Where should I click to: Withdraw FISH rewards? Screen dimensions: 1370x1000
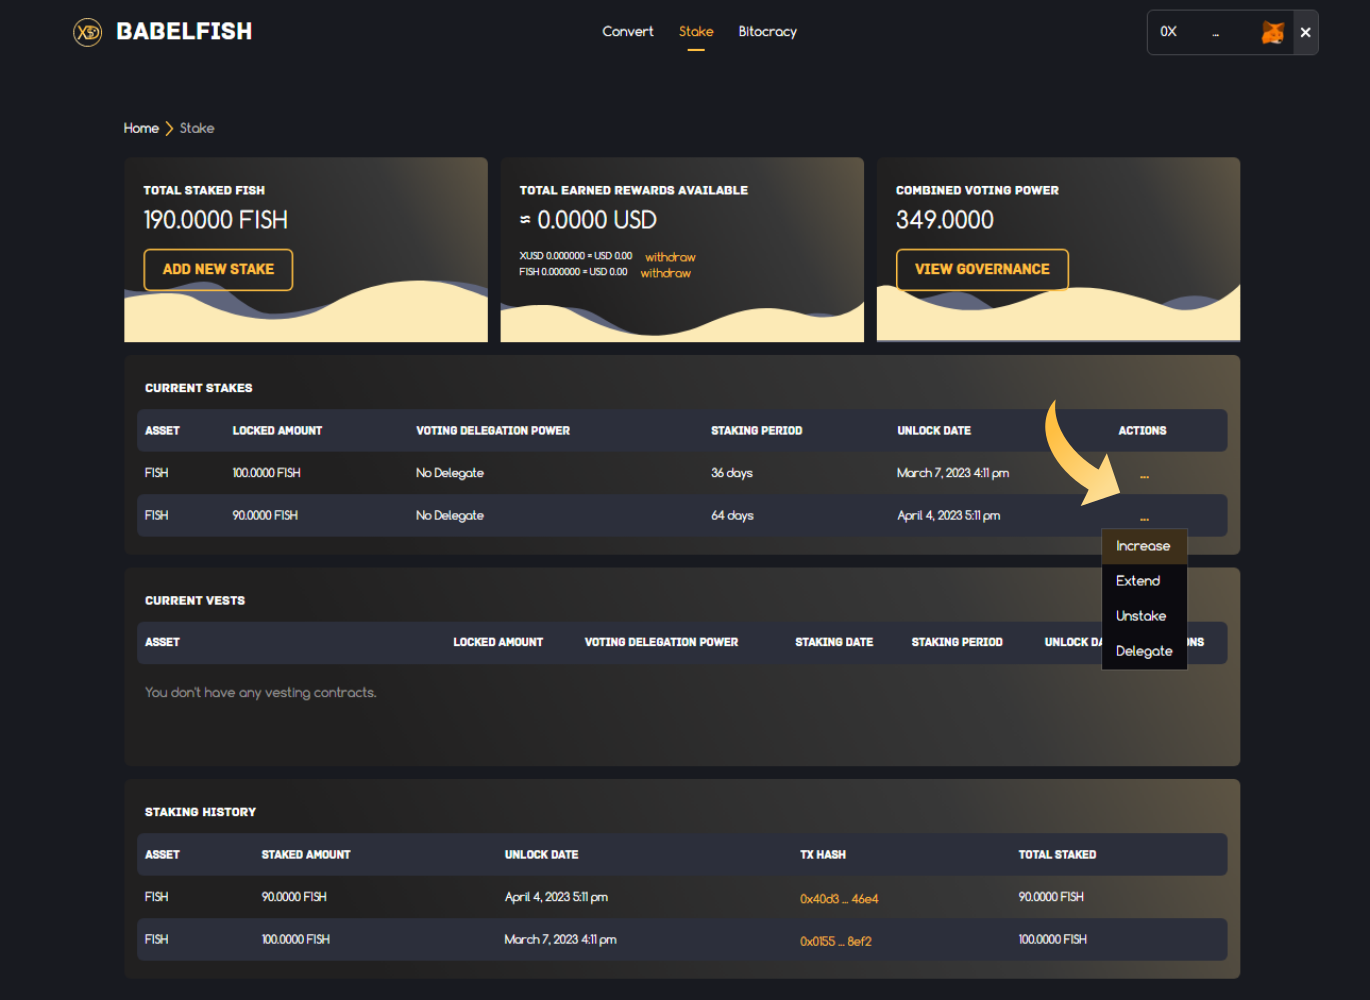[665, 273]
